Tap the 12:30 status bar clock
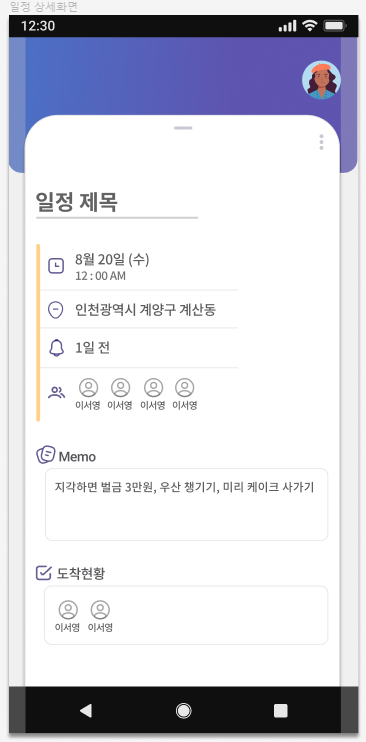Viewport: 366px width, 742px height. coord(38,26)
